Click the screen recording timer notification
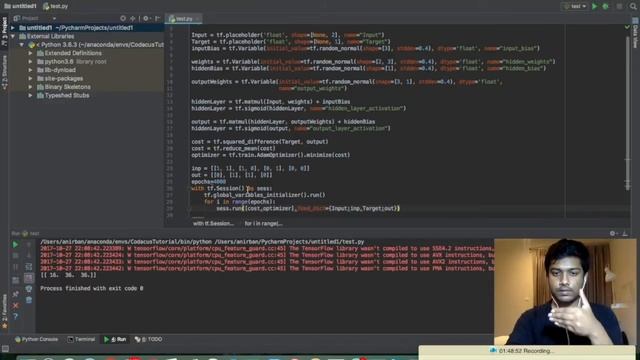Image resolution: width=640 pixels, height=360 pixels. 527,351
